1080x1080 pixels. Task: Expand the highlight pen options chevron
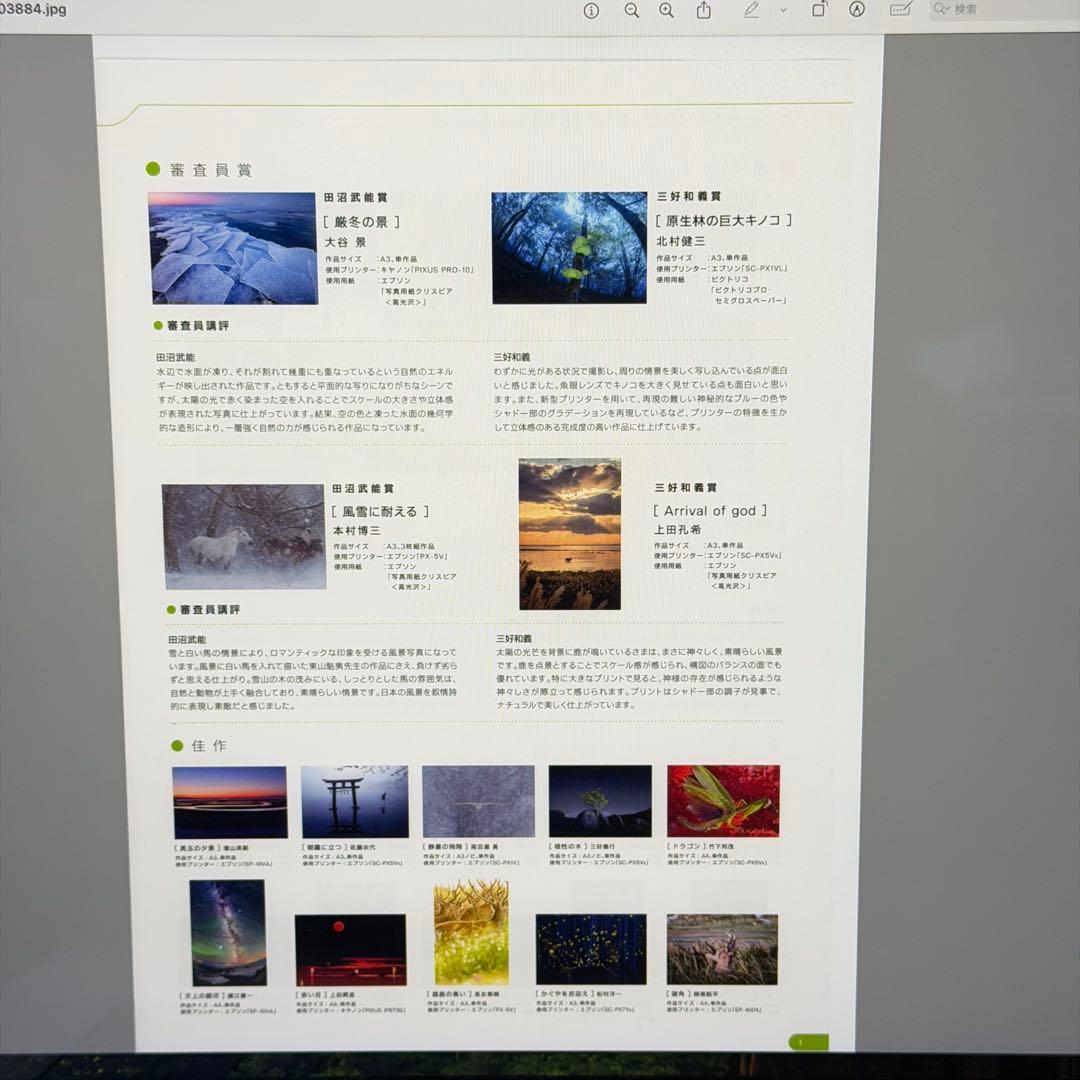click(x=783, y=10)
